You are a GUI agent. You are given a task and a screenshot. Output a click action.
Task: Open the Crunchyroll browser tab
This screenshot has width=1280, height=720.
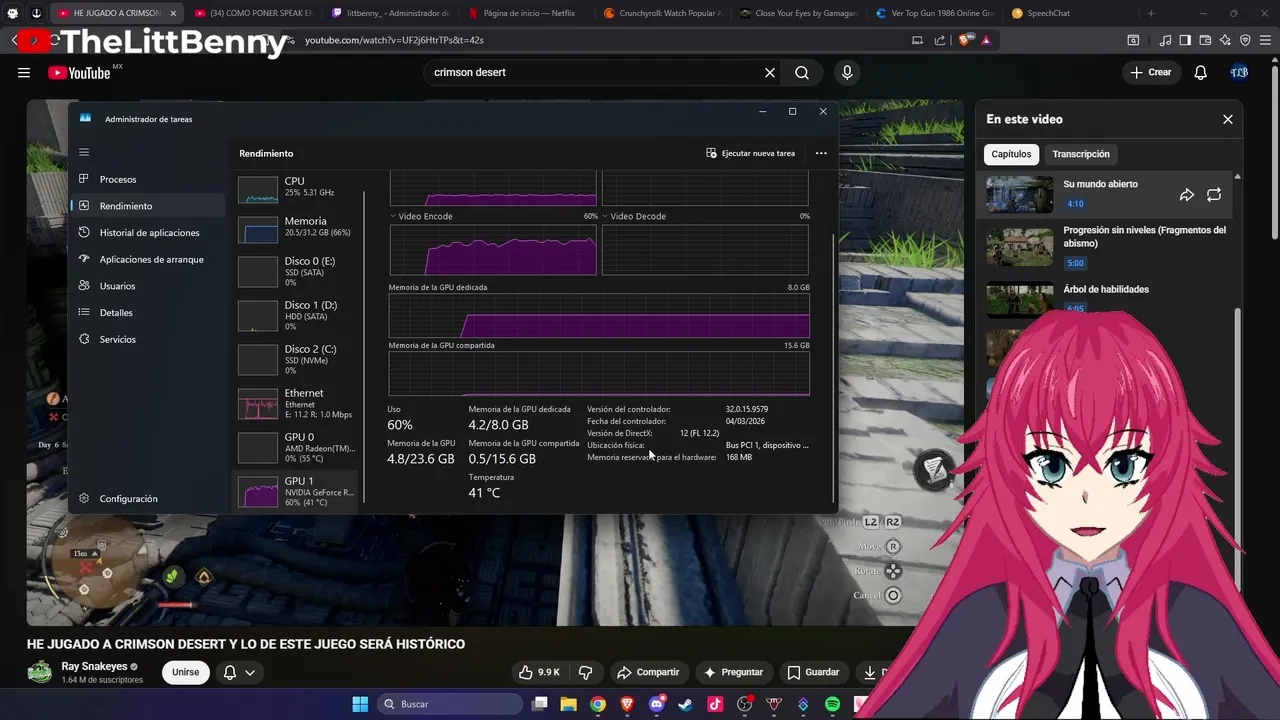[x=663, y=13]
